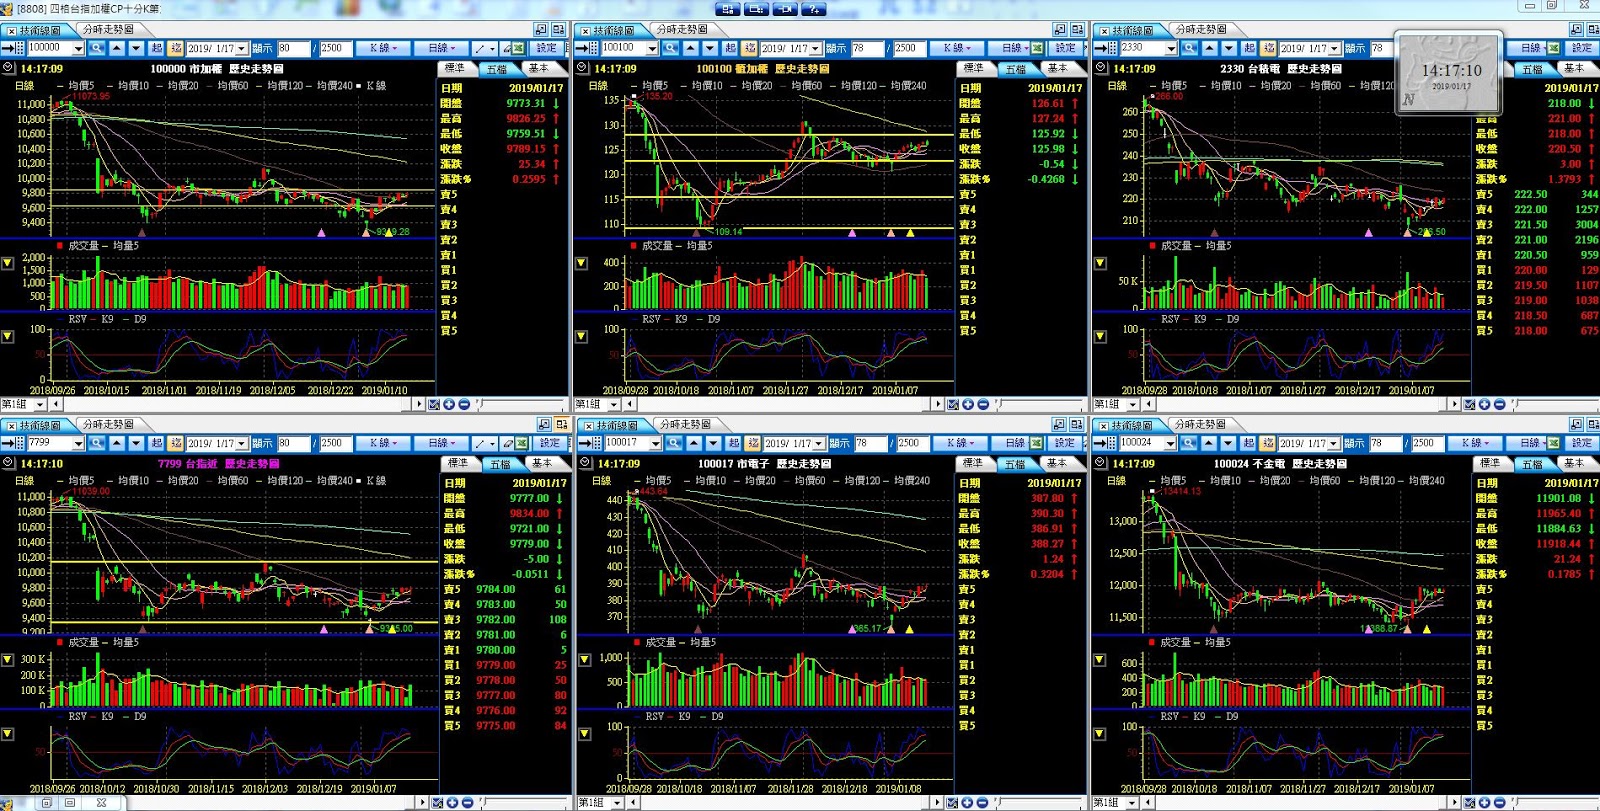Open the symbol code dropdown showing 100000
The image size is (1600, 811).
click(x=78, y=48)
